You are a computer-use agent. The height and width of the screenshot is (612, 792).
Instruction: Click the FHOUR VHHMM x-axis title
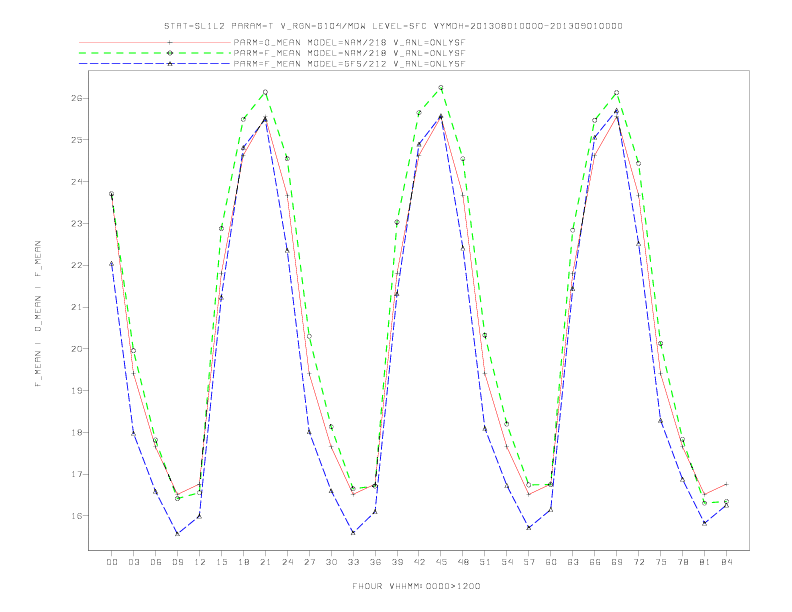pyautogui.click(x=416, y=586)
